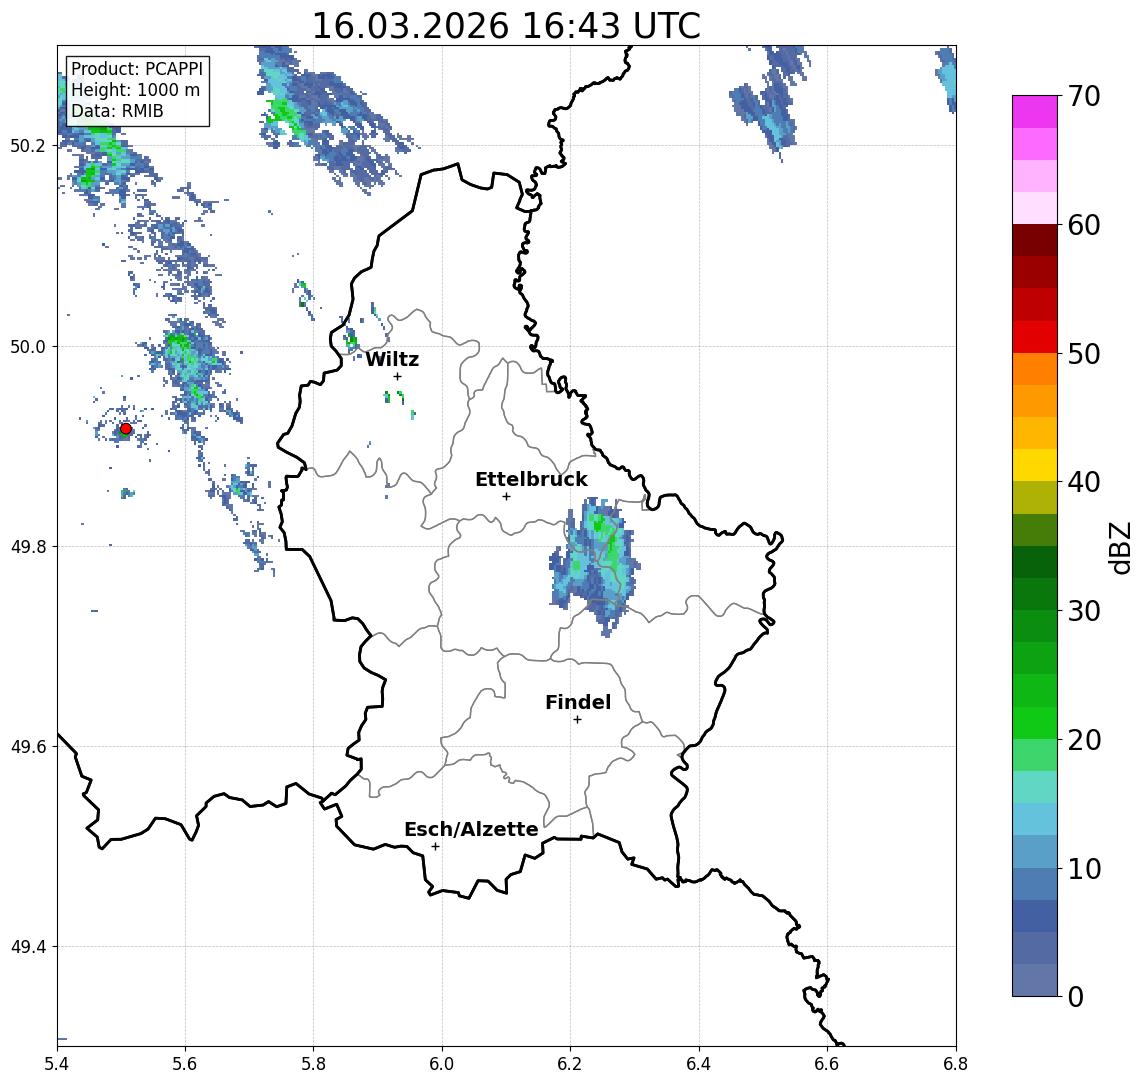Click the 'Product: PCAPPI' legend line
Screen dimensions: 1145x1084
pyautogui.click(x=137, y=69)
